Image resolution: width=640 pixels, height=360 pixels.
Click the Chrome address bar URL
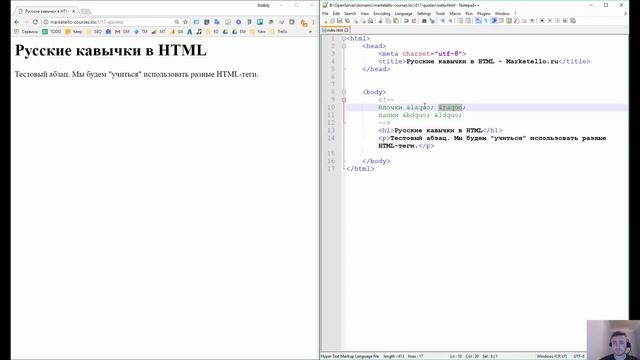[x=87, y=22]
